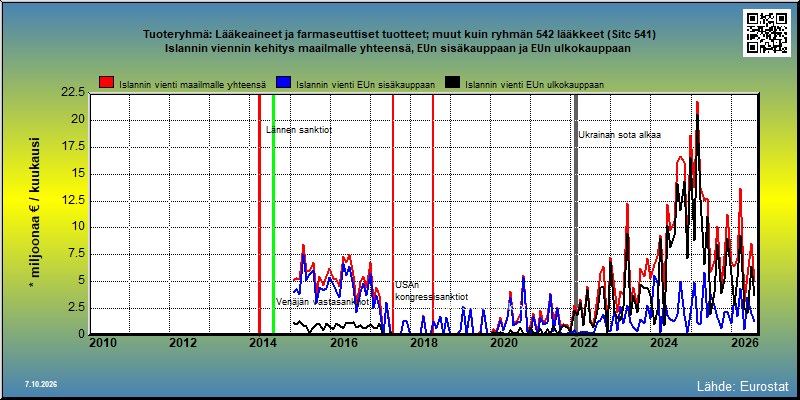Click the green vertical marker line
The height and width of the screenshot is (400, 800).
[x=273, y=214]
